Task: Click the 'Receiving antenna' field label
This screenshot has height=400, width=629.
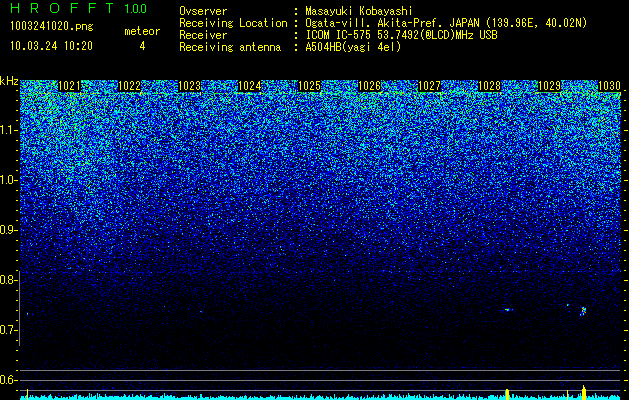Action: pos(230,47)
